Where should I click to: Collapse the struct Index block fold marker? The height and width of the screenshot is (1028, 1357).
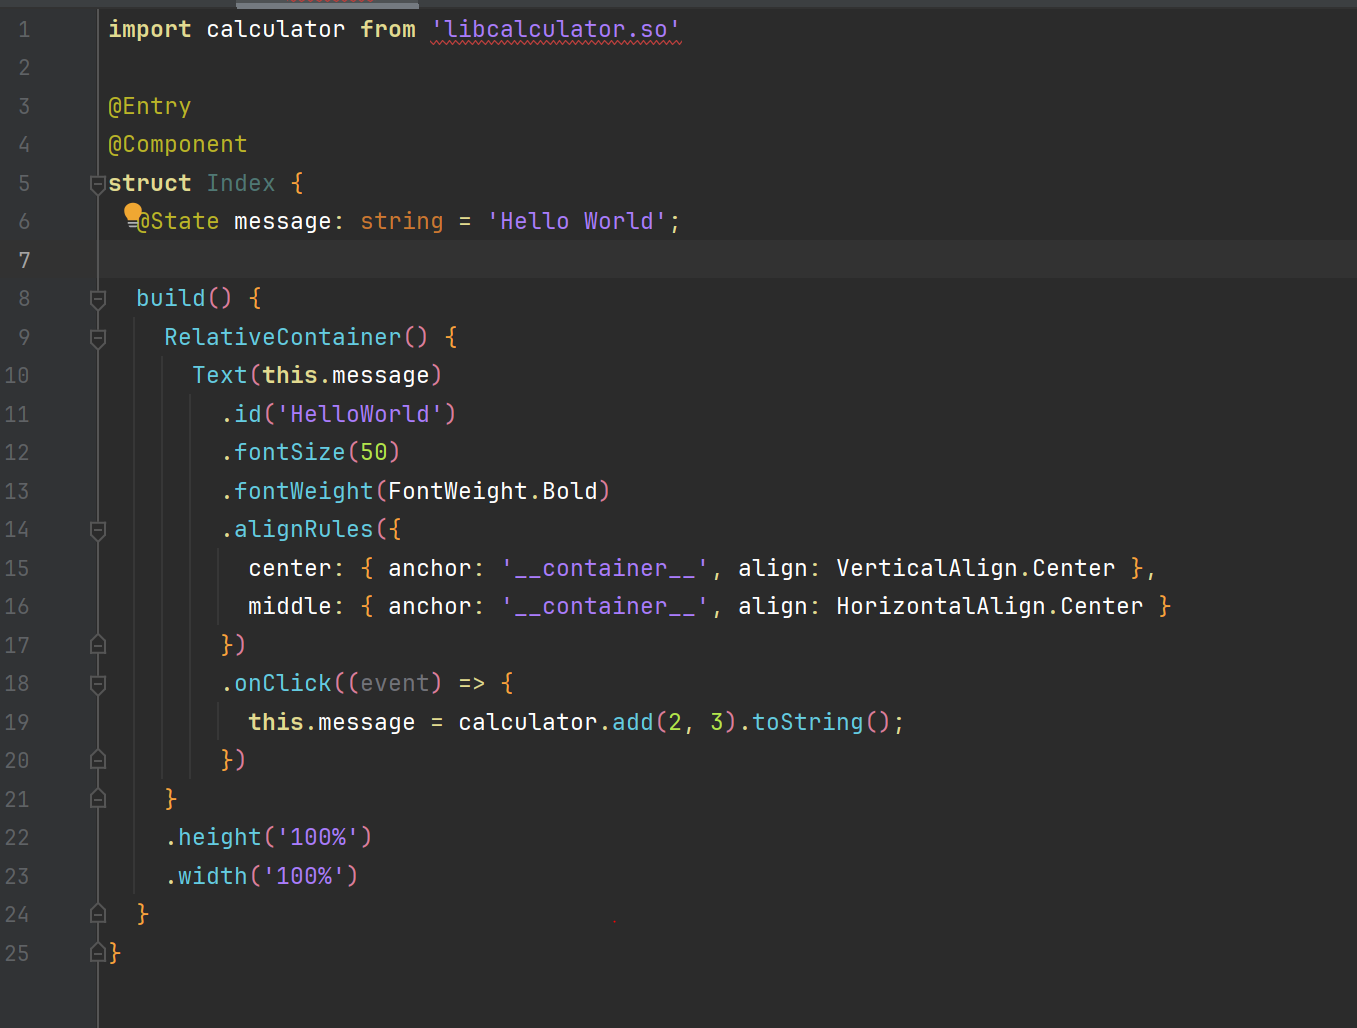(98, 184)
